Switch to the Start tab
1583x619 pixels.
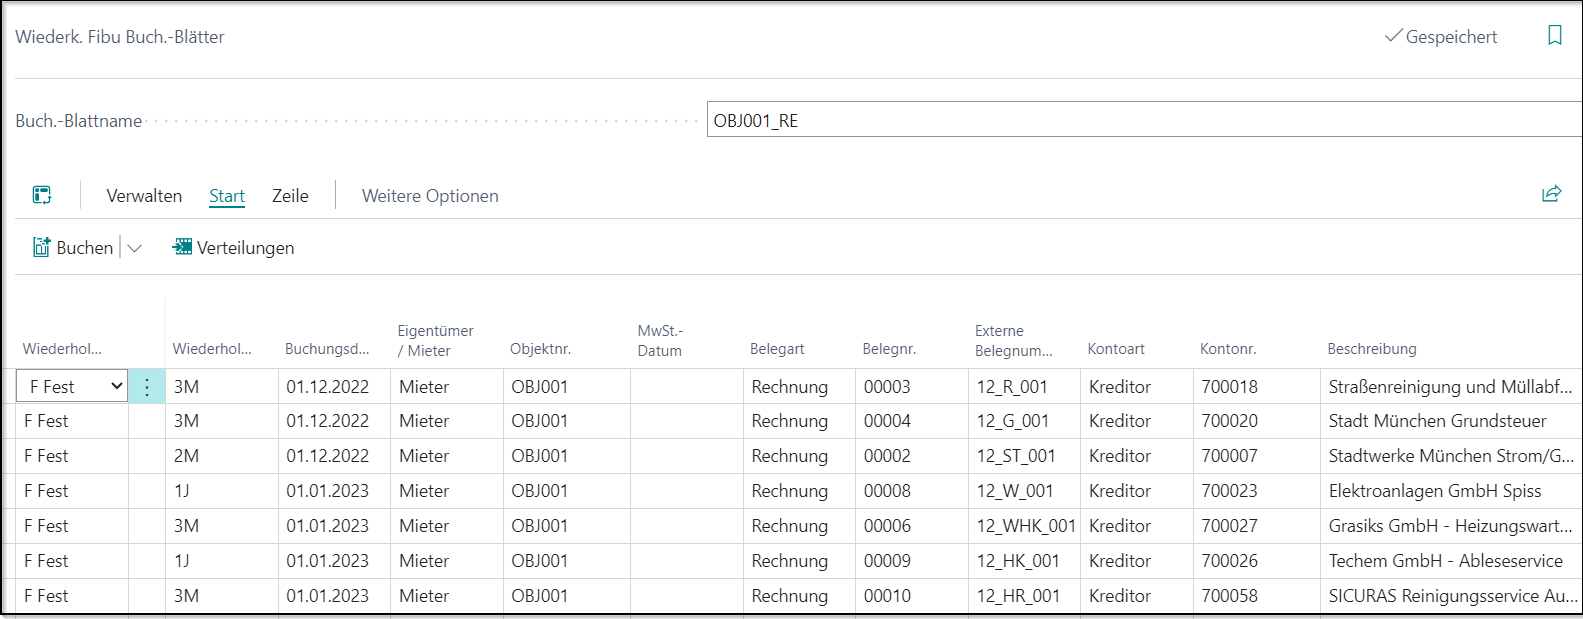pyautogui.click(x=227, y=196)
